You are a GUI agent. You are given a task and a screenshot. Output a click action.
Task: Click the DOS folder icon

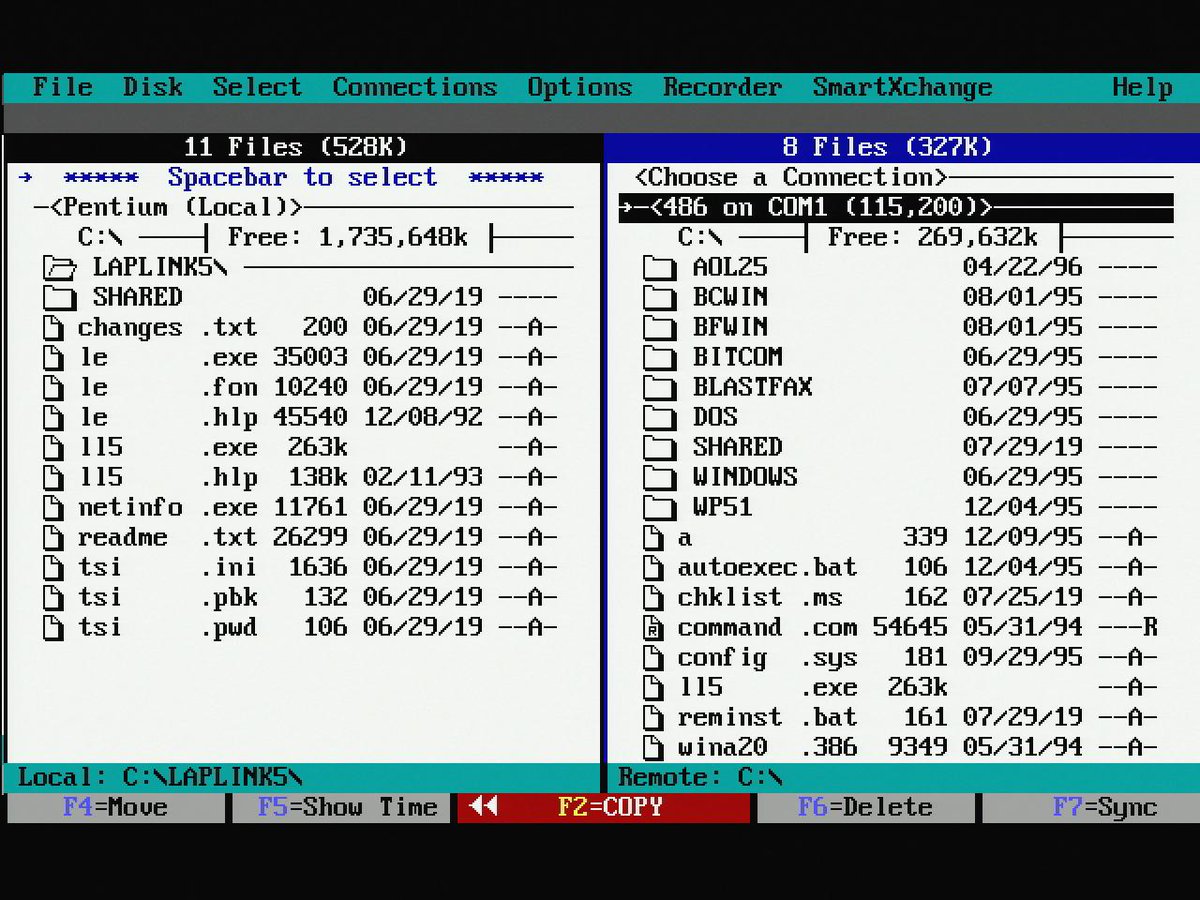(660, 417)
